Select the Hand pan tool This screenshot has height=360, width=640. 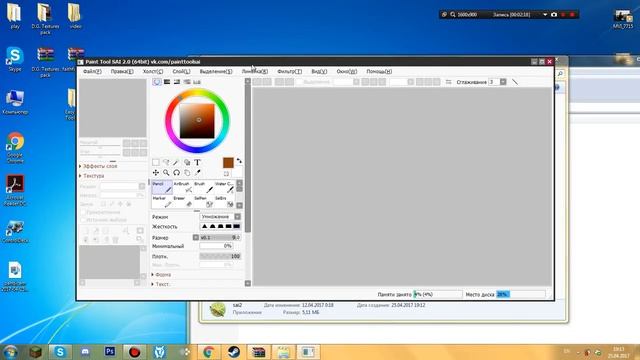click(187, 173)
